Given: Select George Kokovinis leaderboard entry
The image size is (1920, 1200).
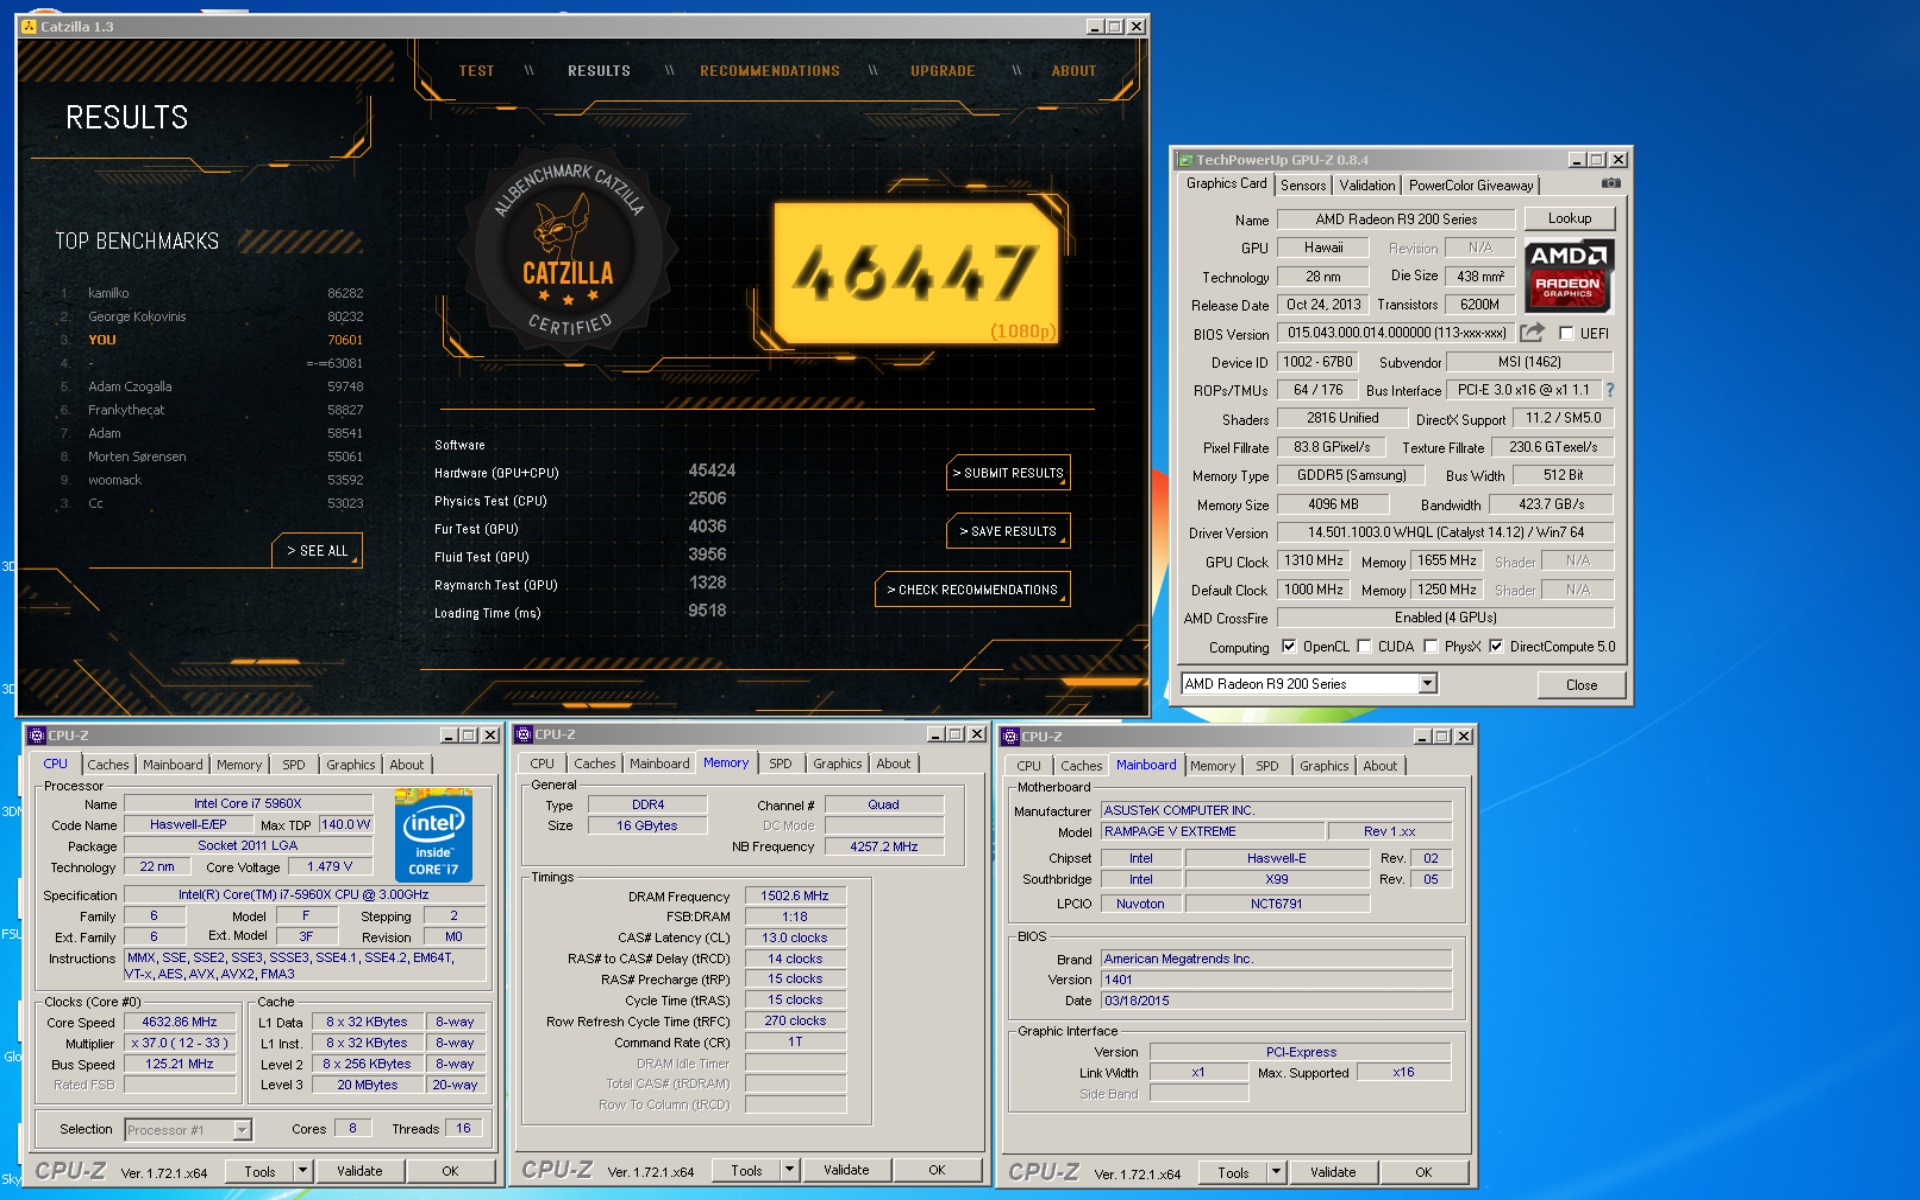Looking at the screenshot, I should coord(210,316).
